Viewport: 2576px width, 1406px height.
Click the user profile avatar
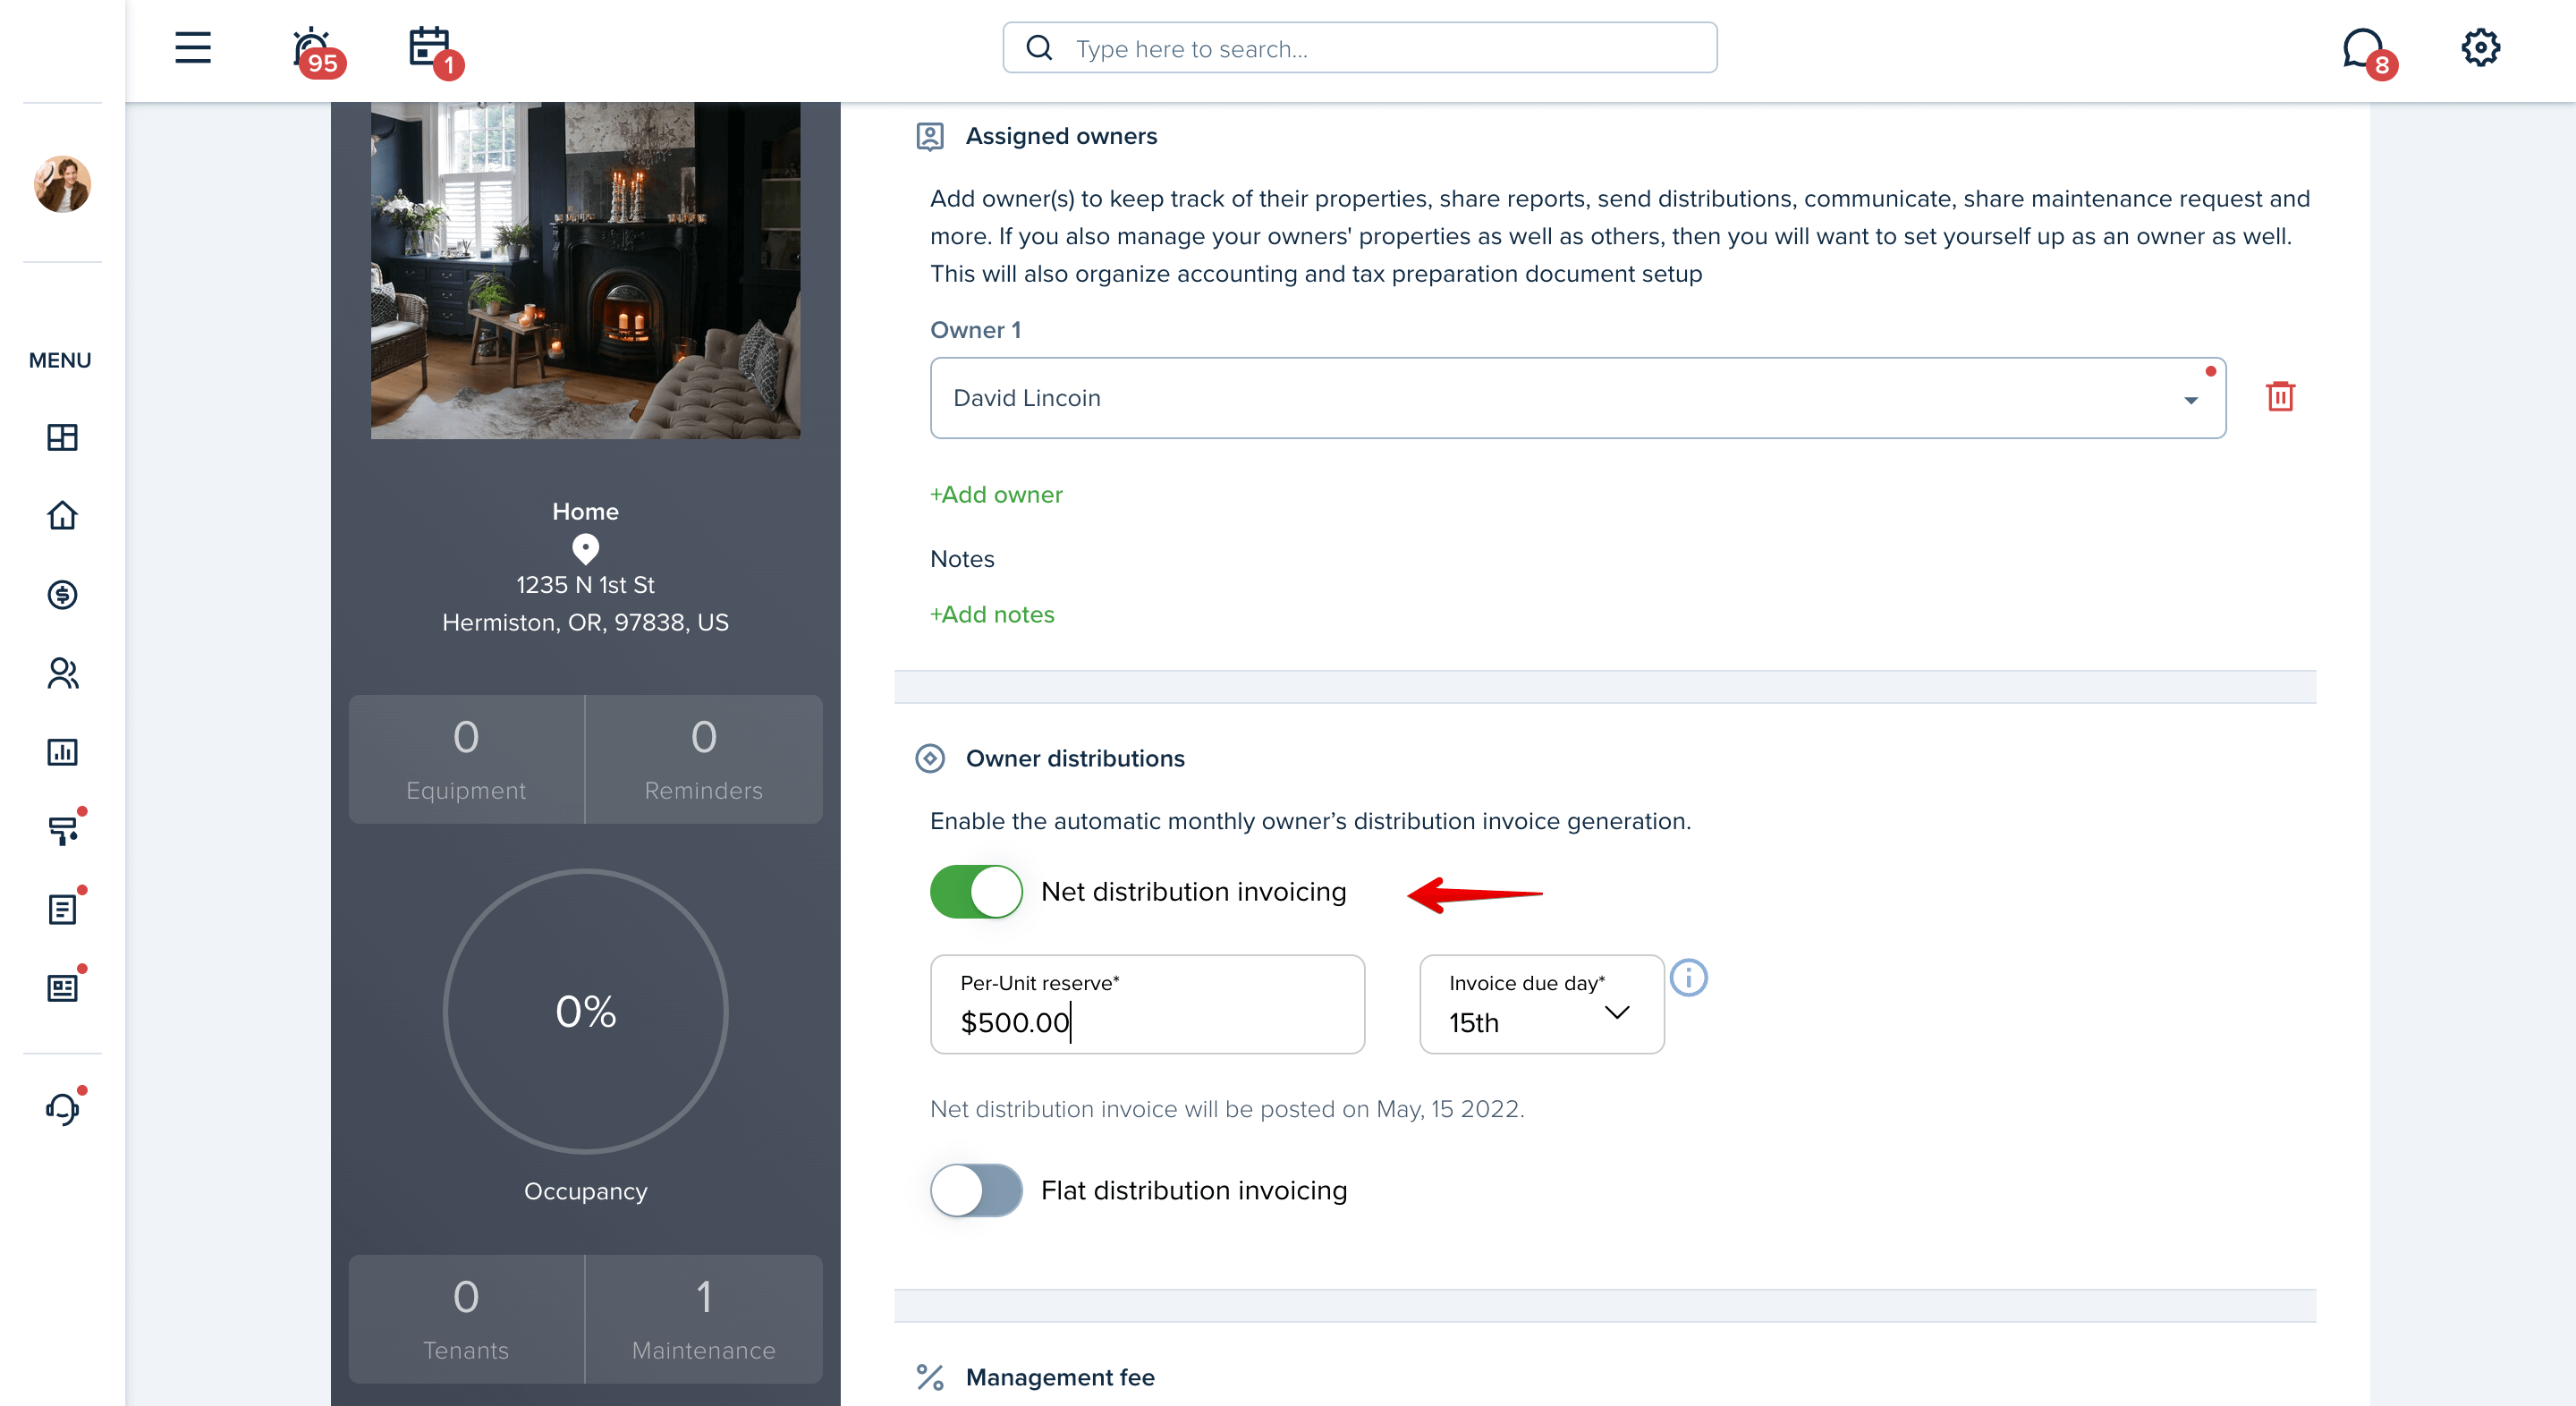pos(62,183)
